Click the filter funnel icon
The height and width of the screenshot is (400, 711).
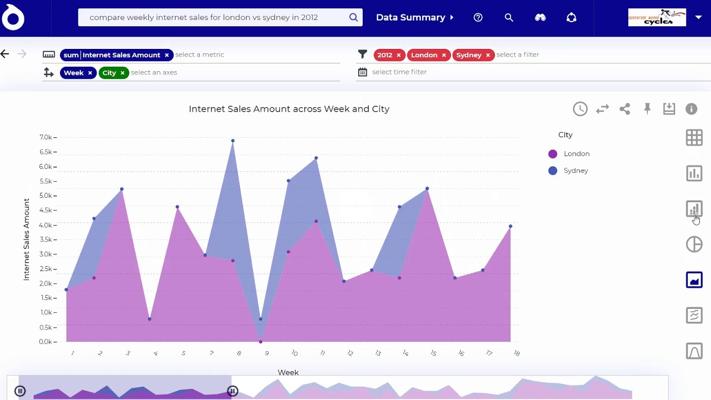(x=362, y=54)
